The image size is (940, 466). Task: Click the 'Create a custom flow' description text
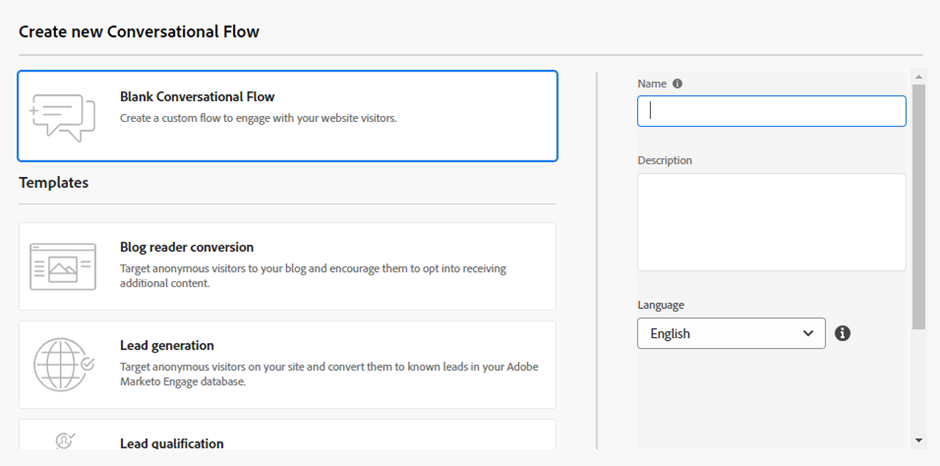pos(258,118)
